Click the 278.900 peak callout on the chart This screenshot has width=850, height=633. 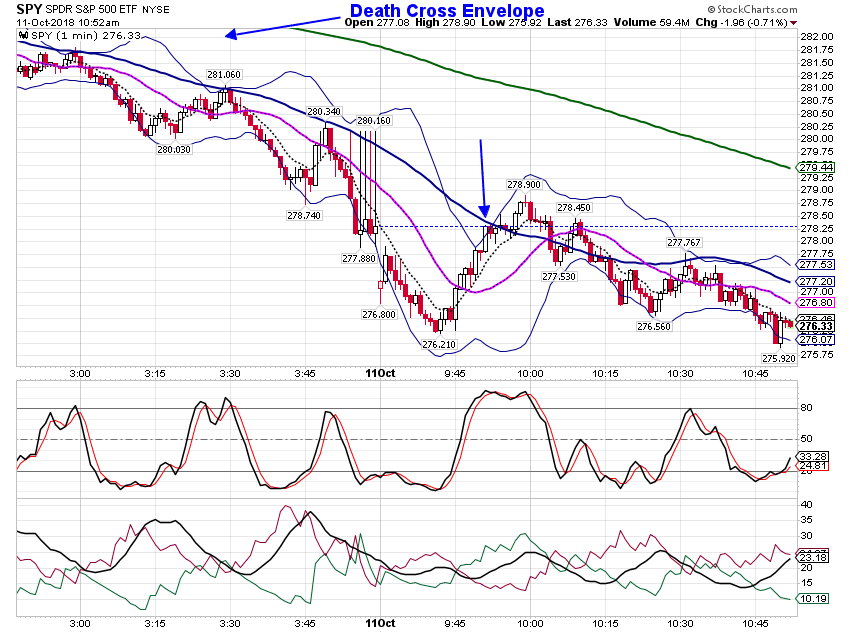point(524,185)
